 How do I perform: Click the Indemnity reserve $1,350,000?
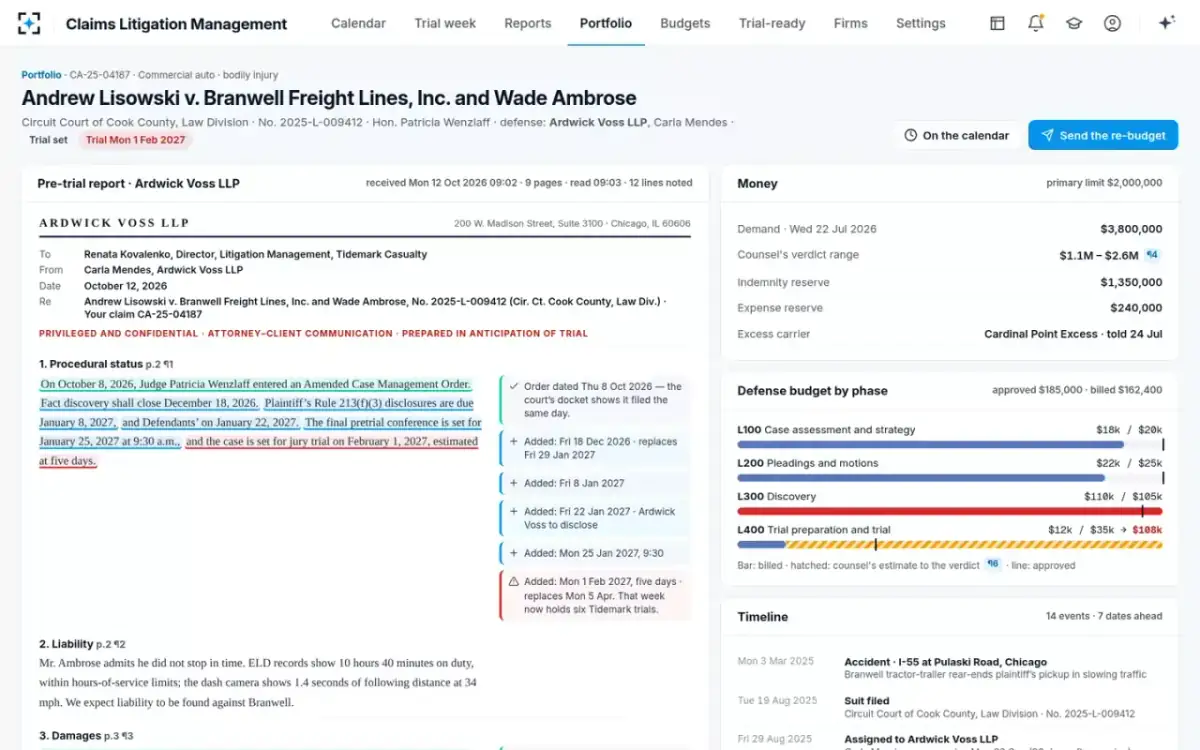[x=1131, y=282]
